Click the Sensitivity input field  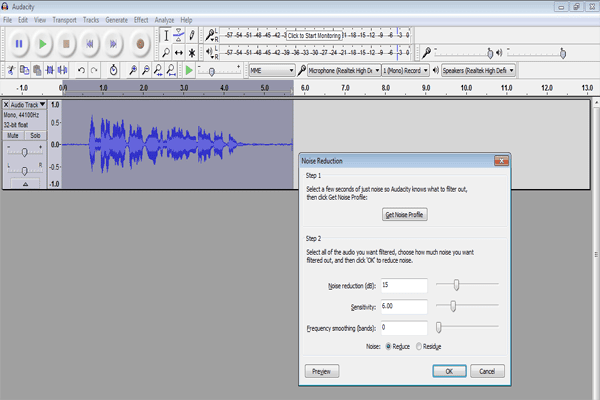click(404, 307)
